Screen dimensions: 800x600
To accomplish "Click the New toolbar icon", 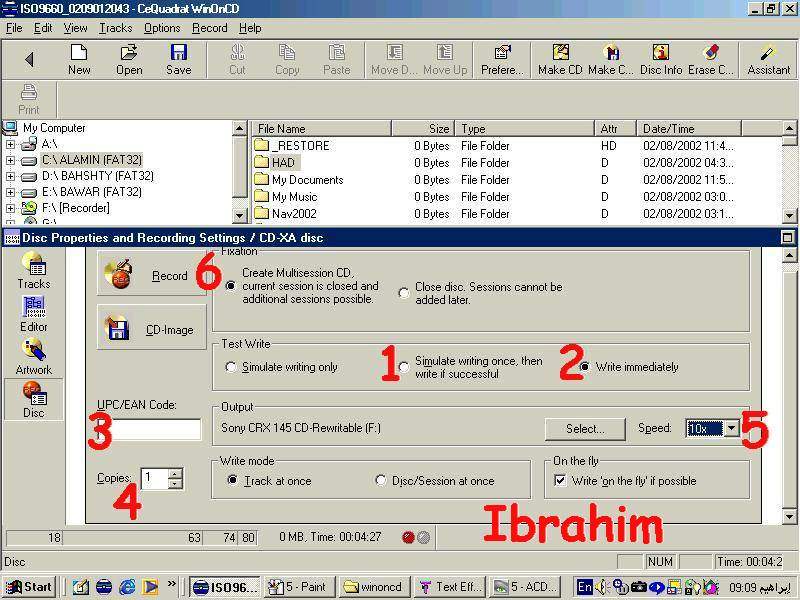I will tap(79, 53).
